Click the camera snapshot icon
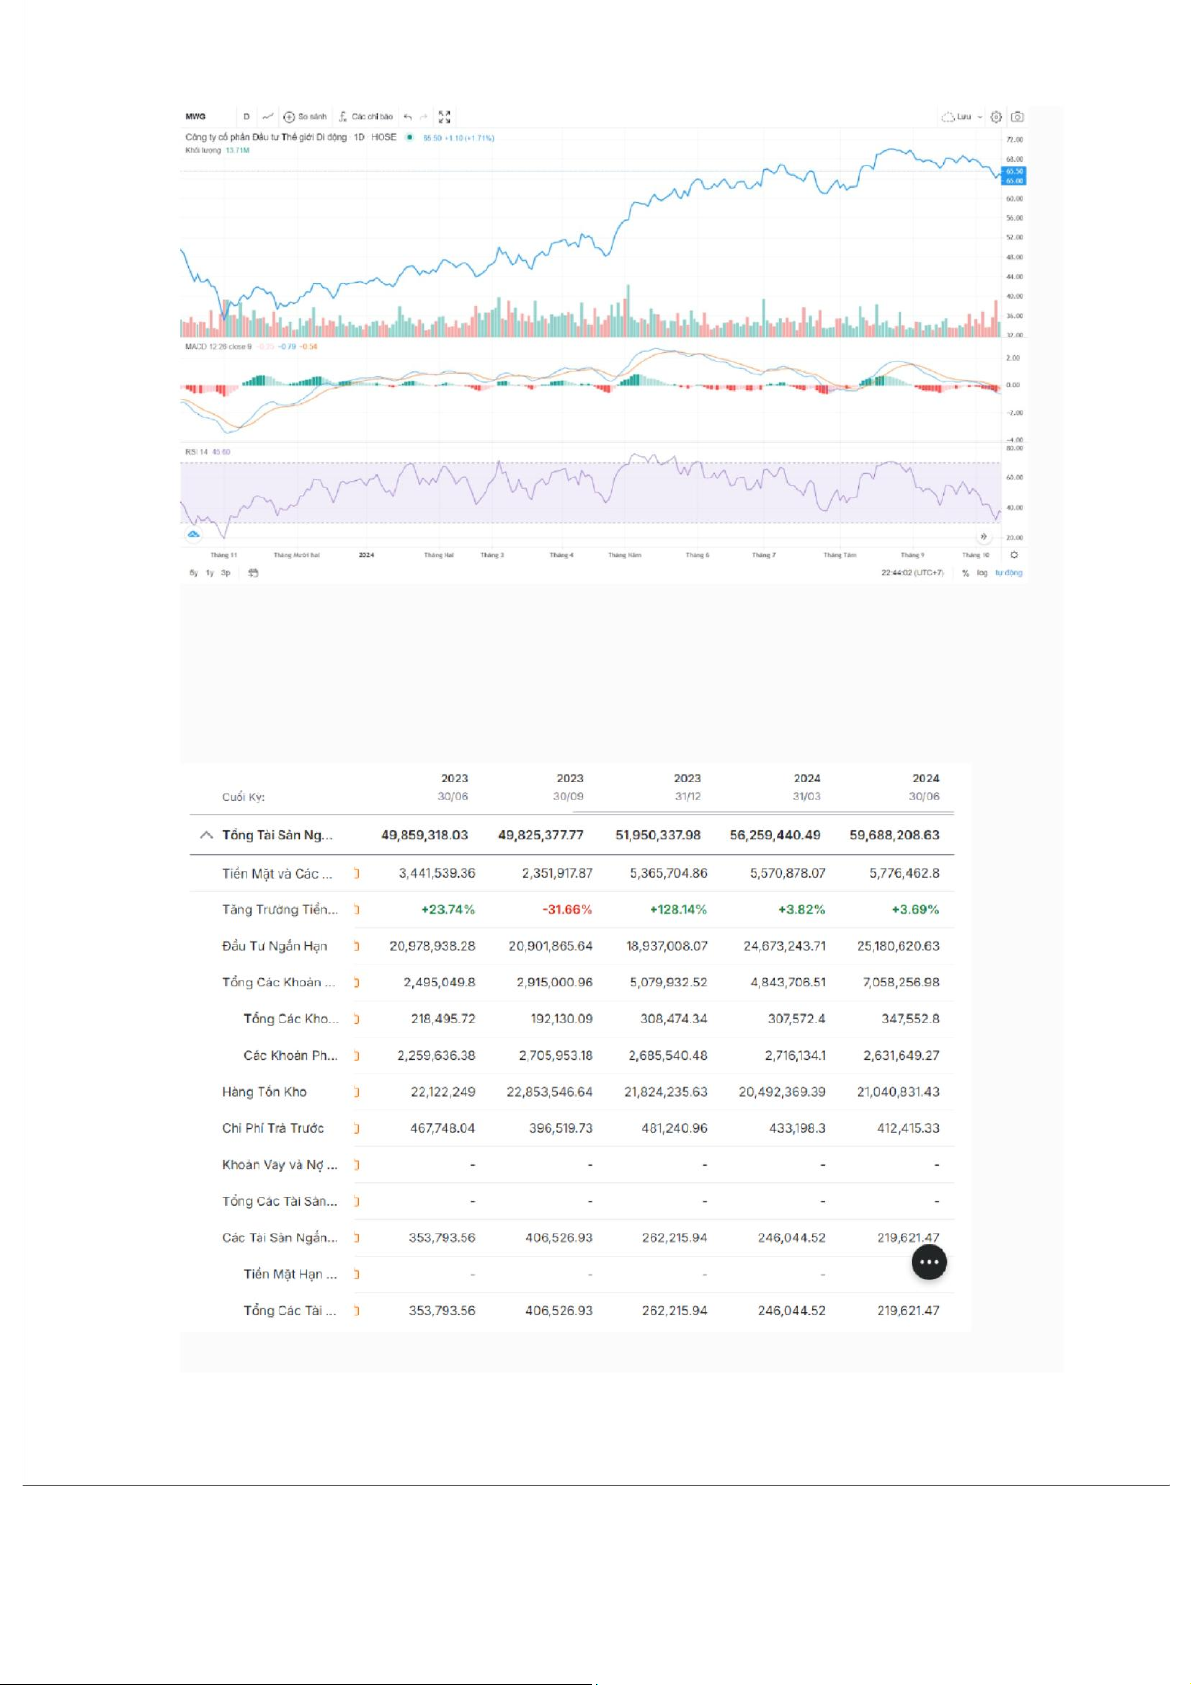The height and width of the screenshot is (1685, 1191). click(x=1017, y=117)
